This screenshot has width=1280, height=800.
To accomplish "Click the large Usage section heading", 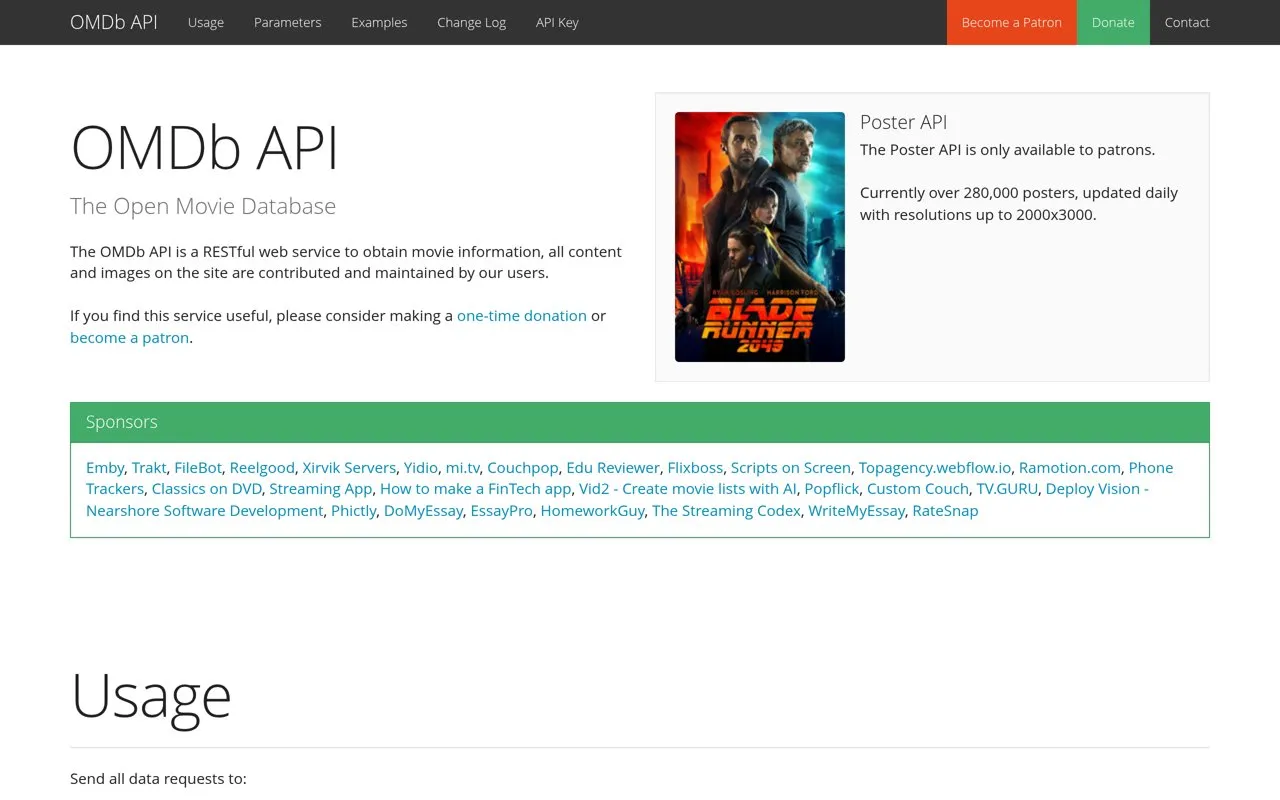I will pos(151,694).
